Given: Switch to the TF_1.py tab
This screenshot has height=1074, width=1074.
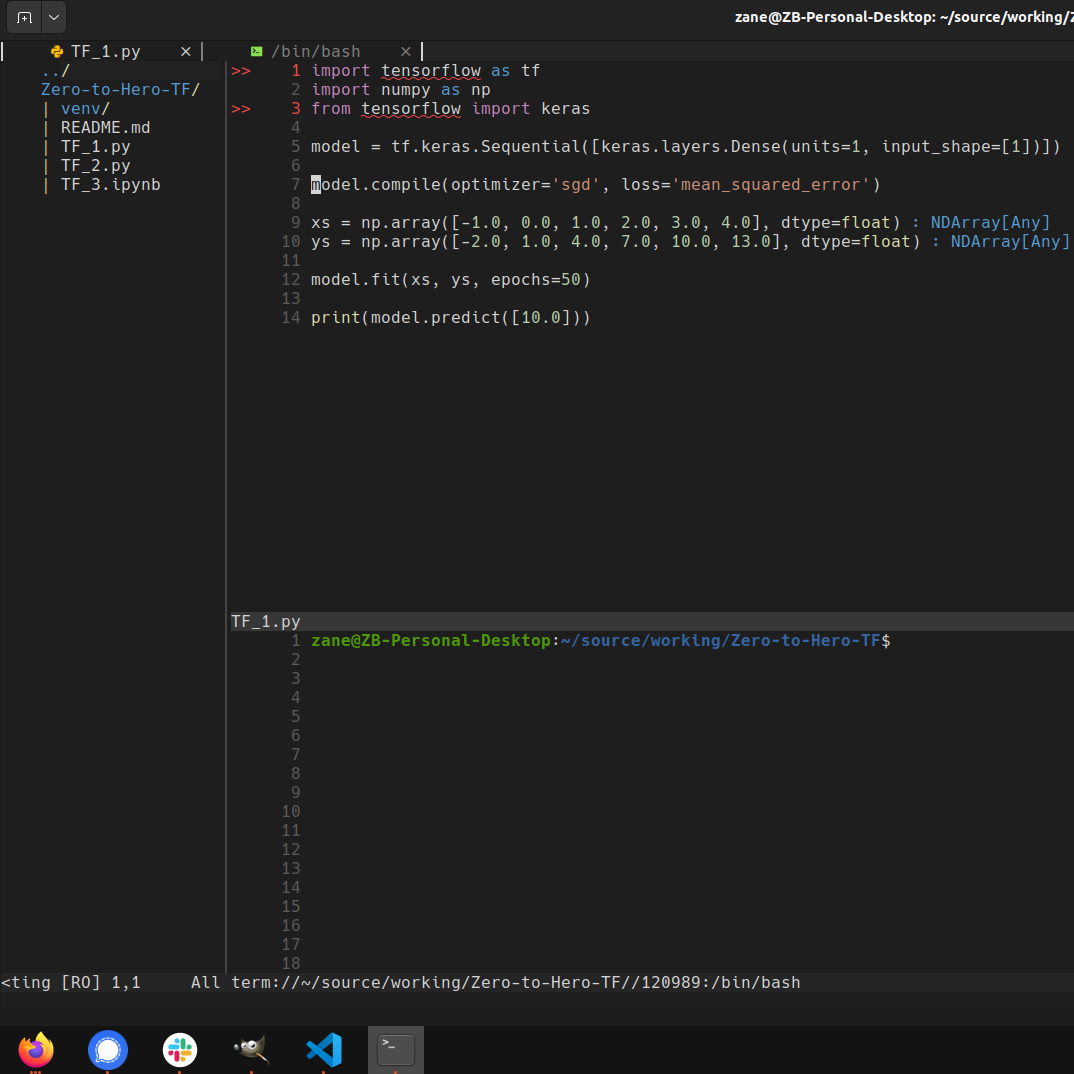Looking at the screenshot, I should pos(105,52).
